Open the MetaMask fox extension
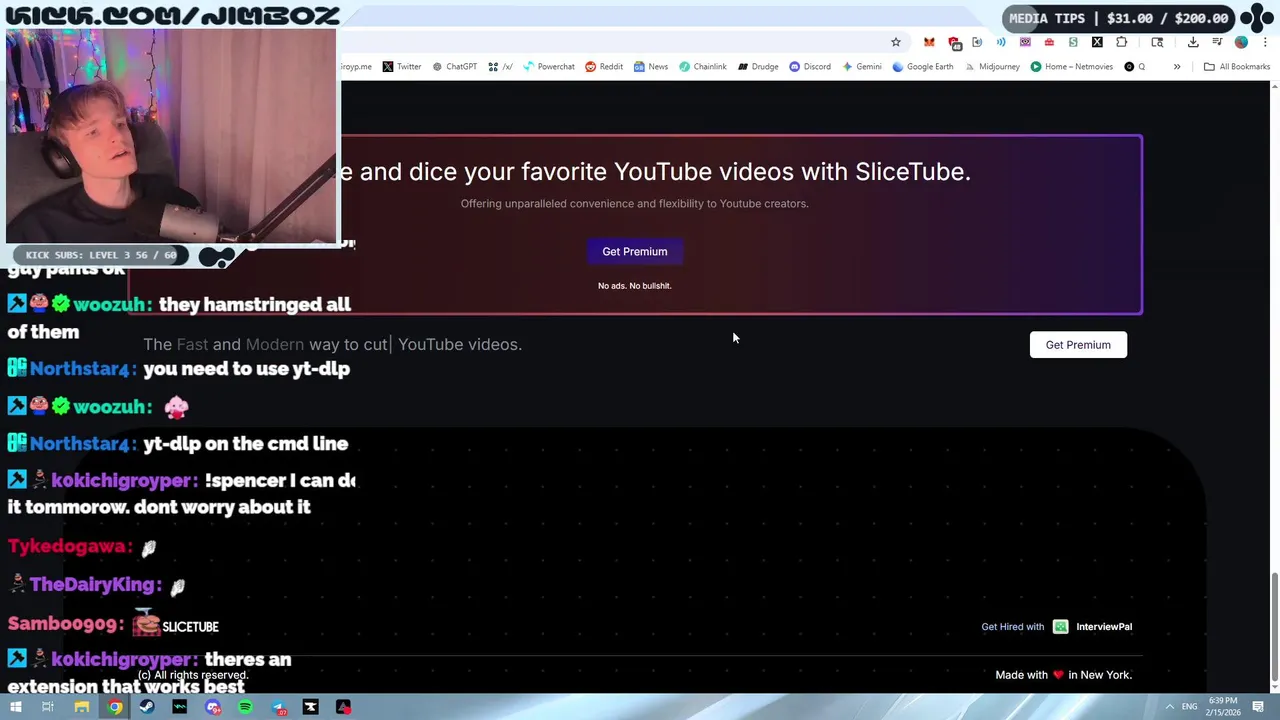The image size is (1280, 720). coord(929,42)
